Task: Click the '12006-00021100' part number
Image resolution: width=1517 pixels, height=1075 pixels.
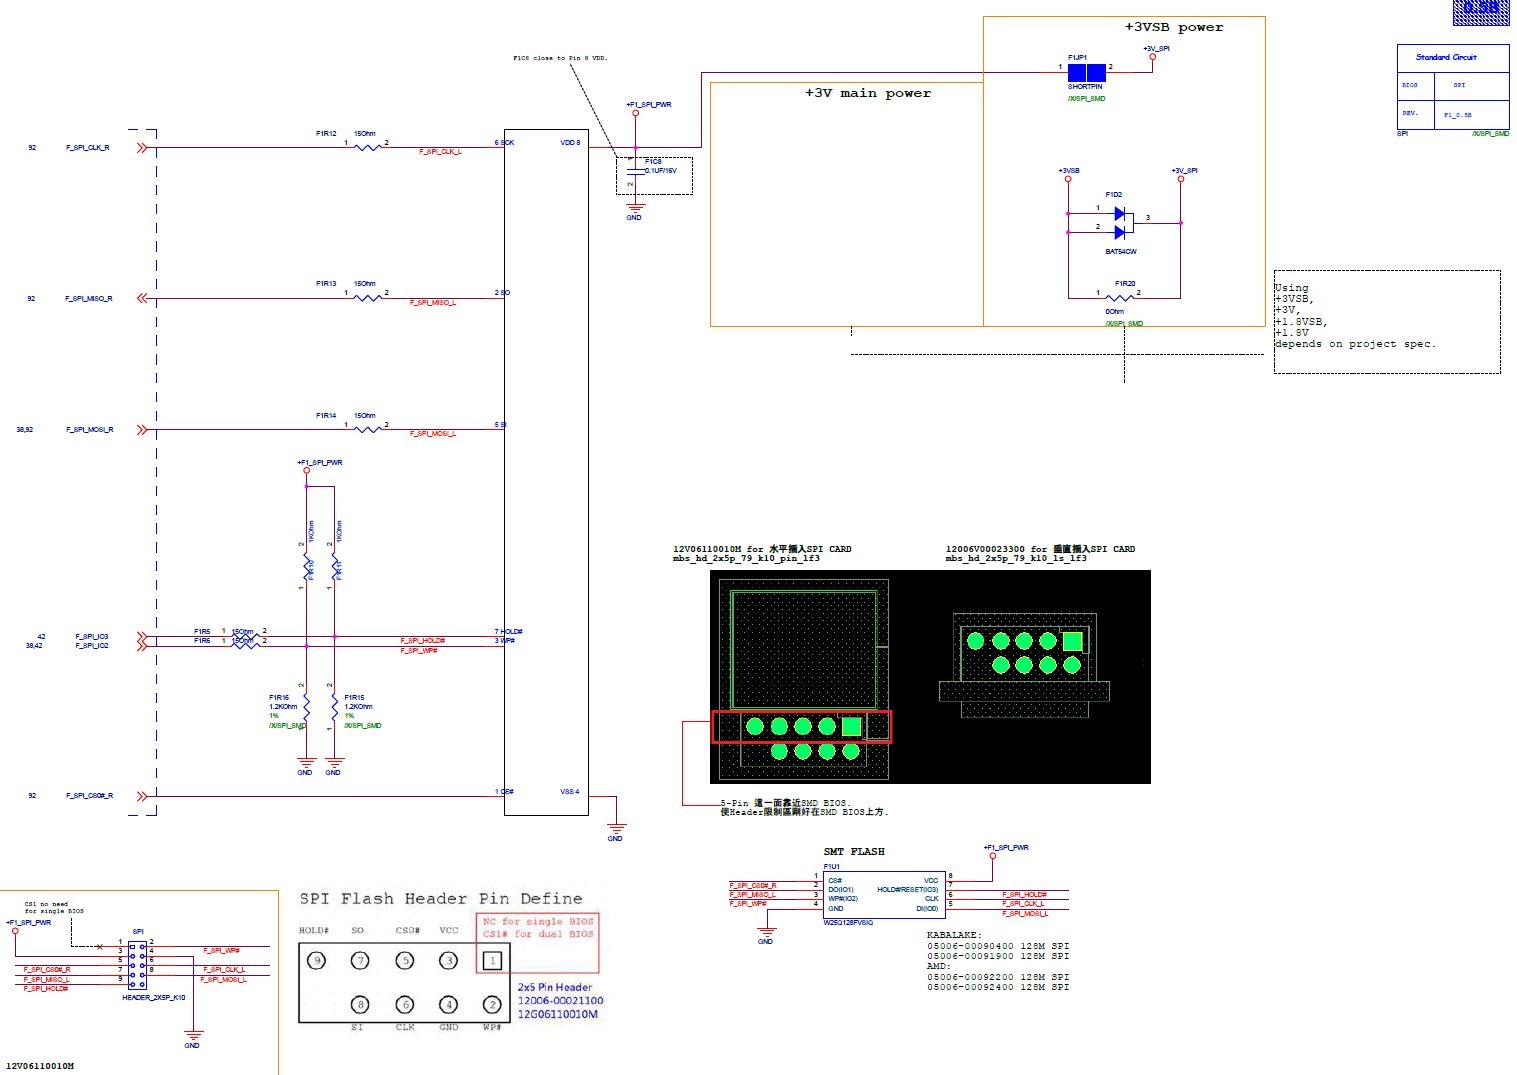Action: [x=560, y=1001]
